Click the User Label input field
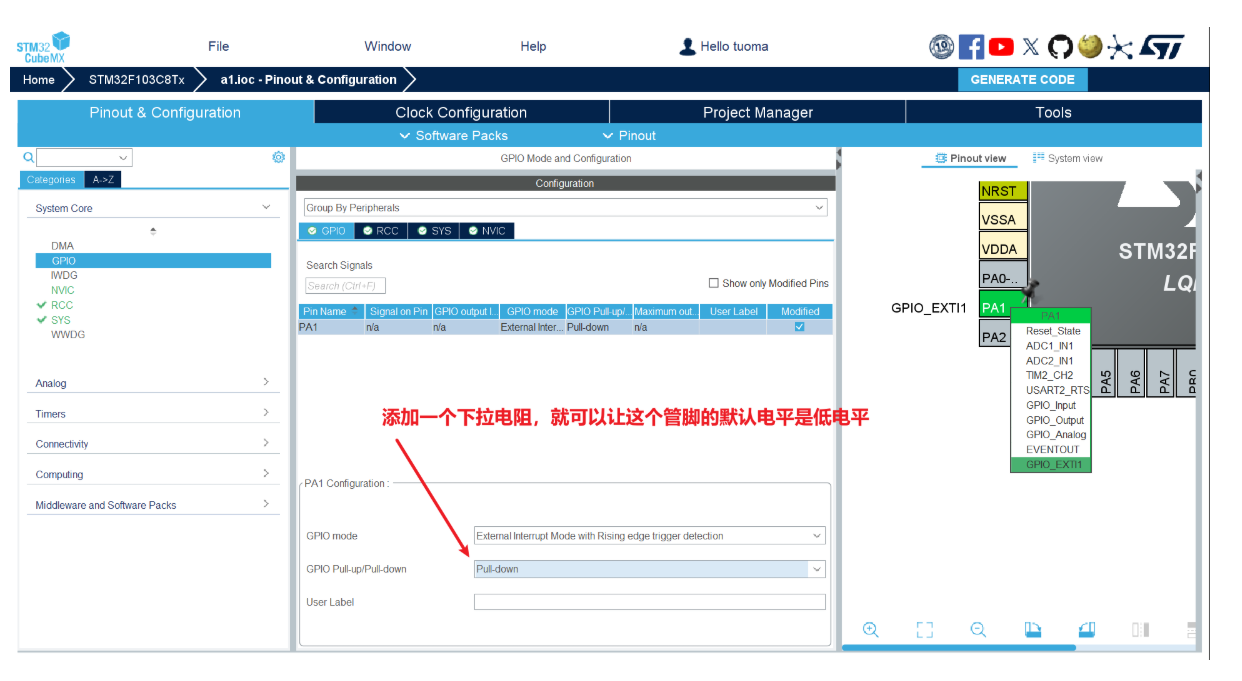 pyautogui.click(x=650, y=602)
